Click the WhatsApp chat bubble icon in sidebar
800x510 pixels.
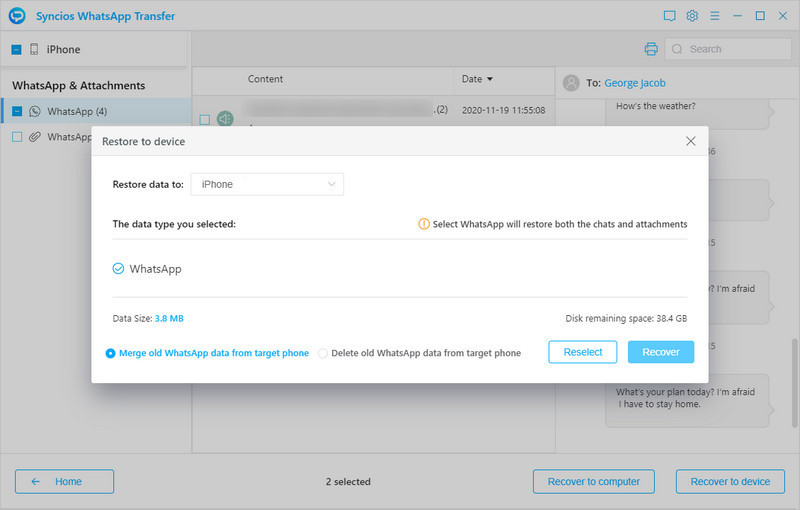[35, 111]
